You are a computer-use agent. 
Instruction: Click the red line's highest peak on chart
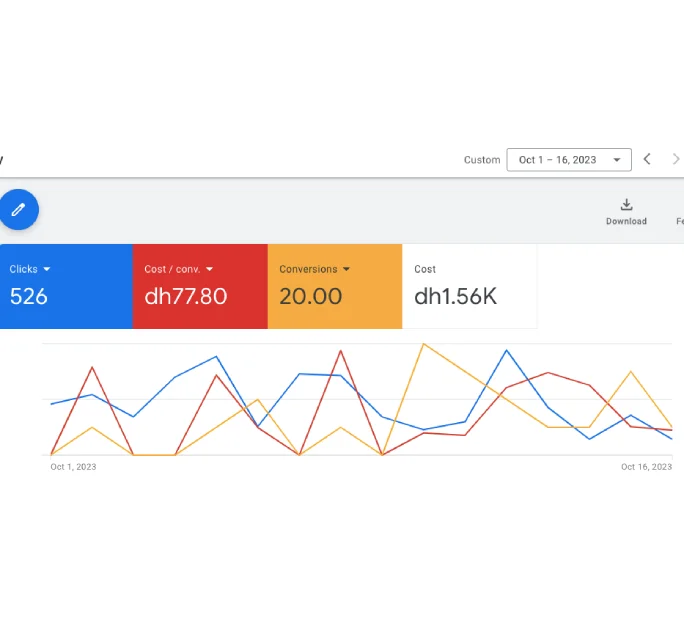pyautogui.click(x=341, y=351)
